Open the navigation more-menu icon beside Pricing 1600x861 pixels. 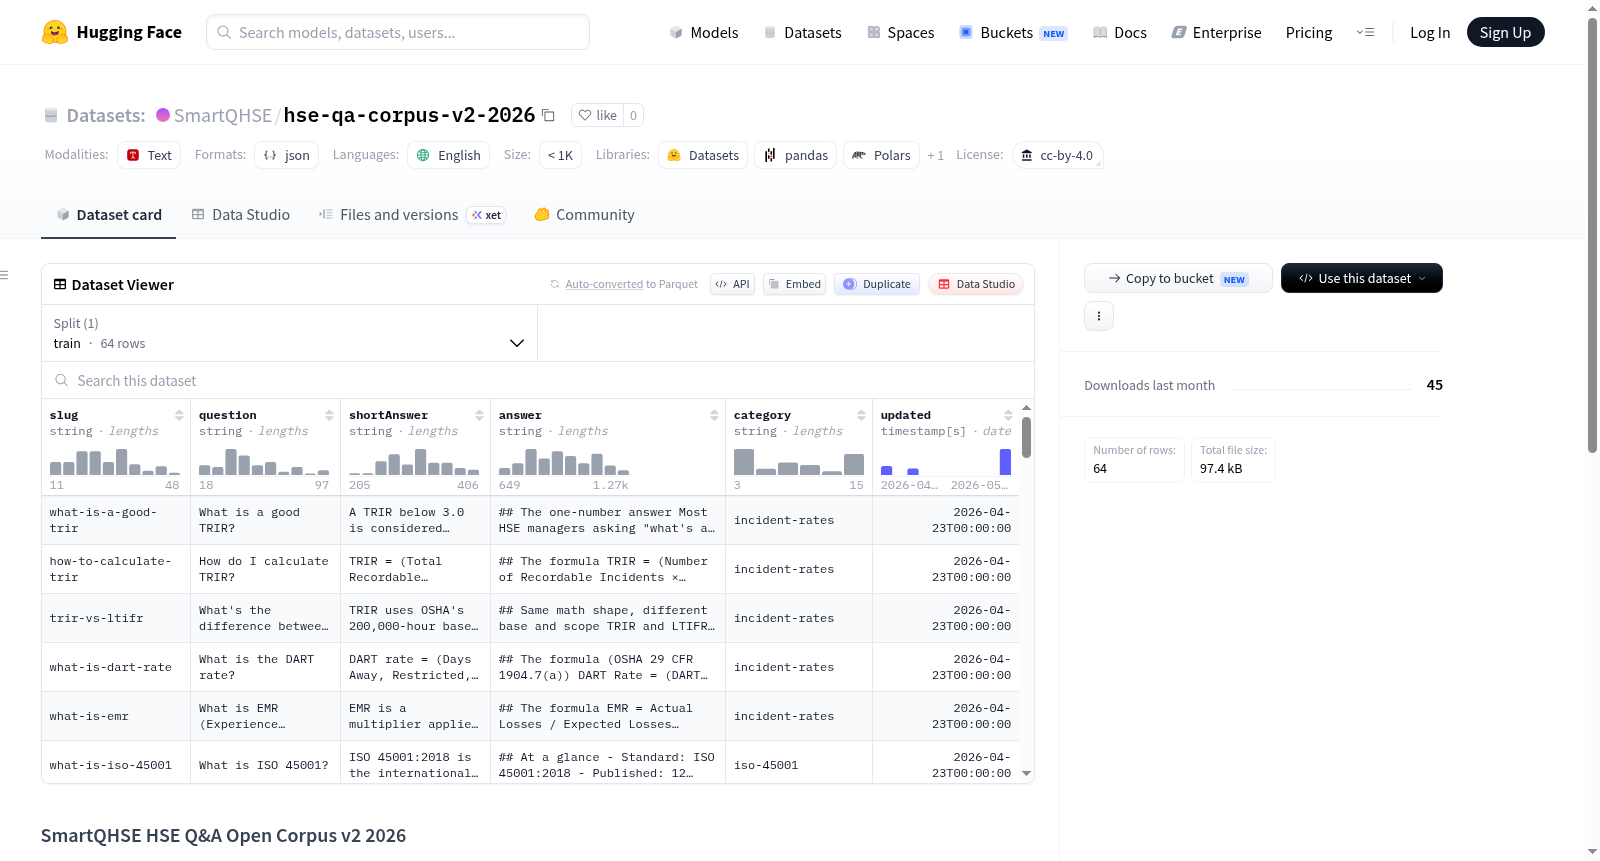tap(1365, 32)
